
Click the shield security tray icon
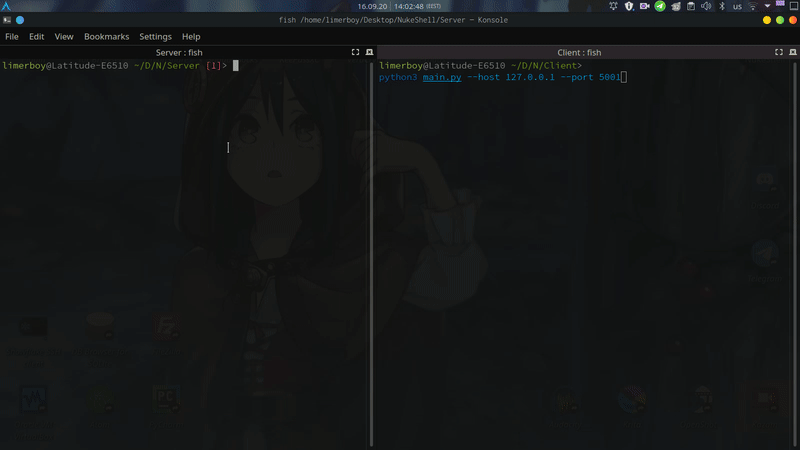629,6
